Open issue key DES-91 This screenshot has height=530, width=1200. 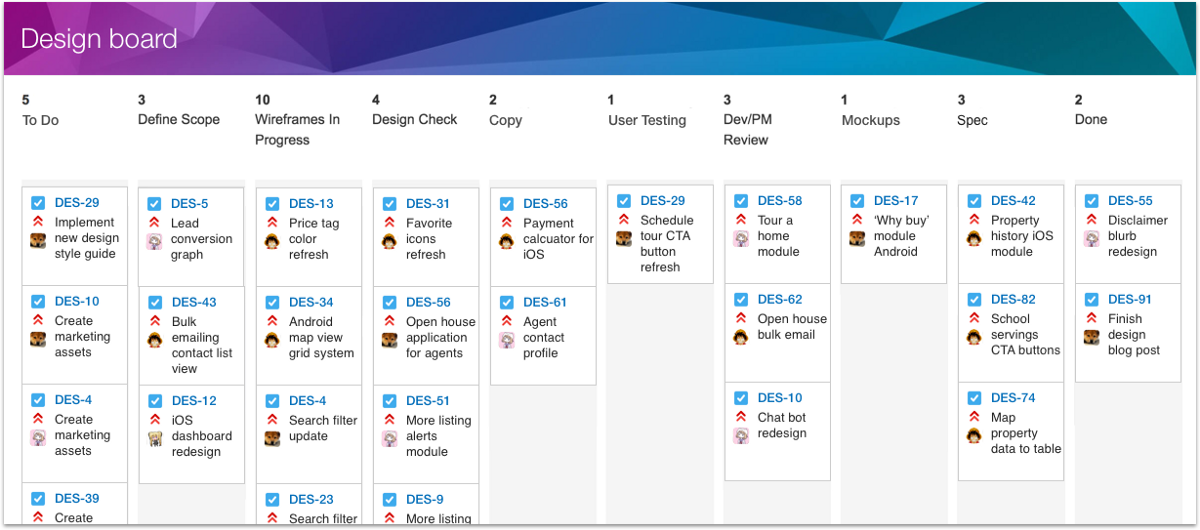[x=1130, y=299]
